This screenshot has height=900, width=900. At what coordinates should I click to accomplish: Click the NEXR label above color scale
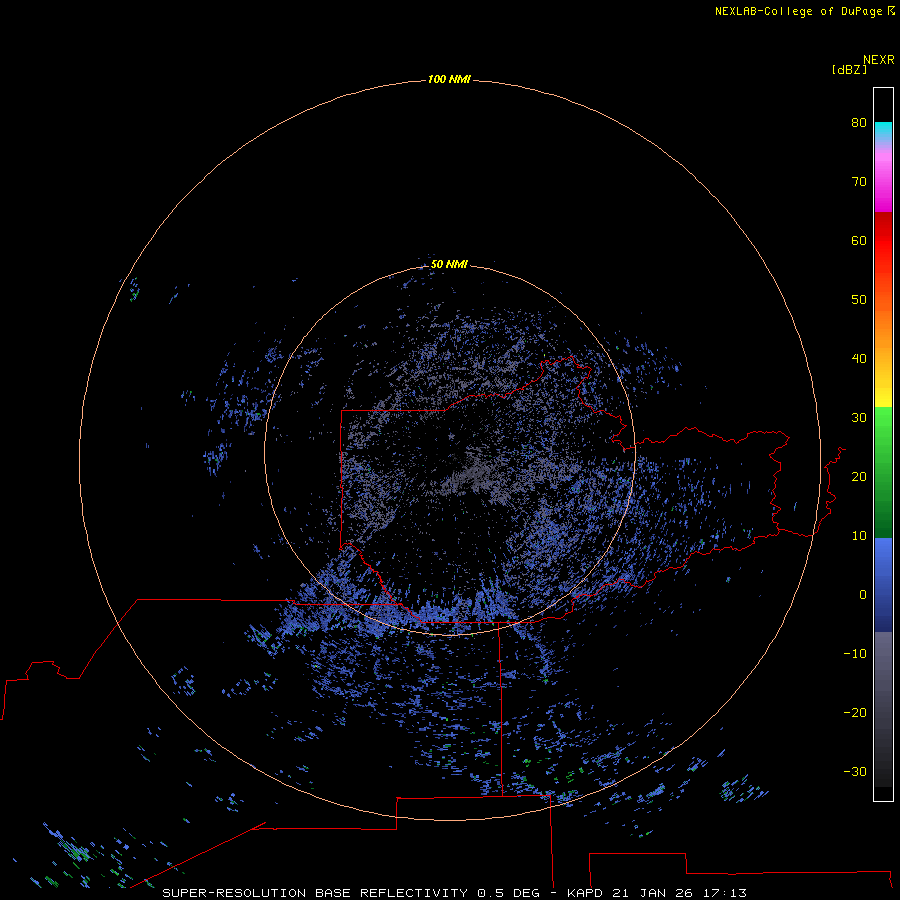pos(878,60)
